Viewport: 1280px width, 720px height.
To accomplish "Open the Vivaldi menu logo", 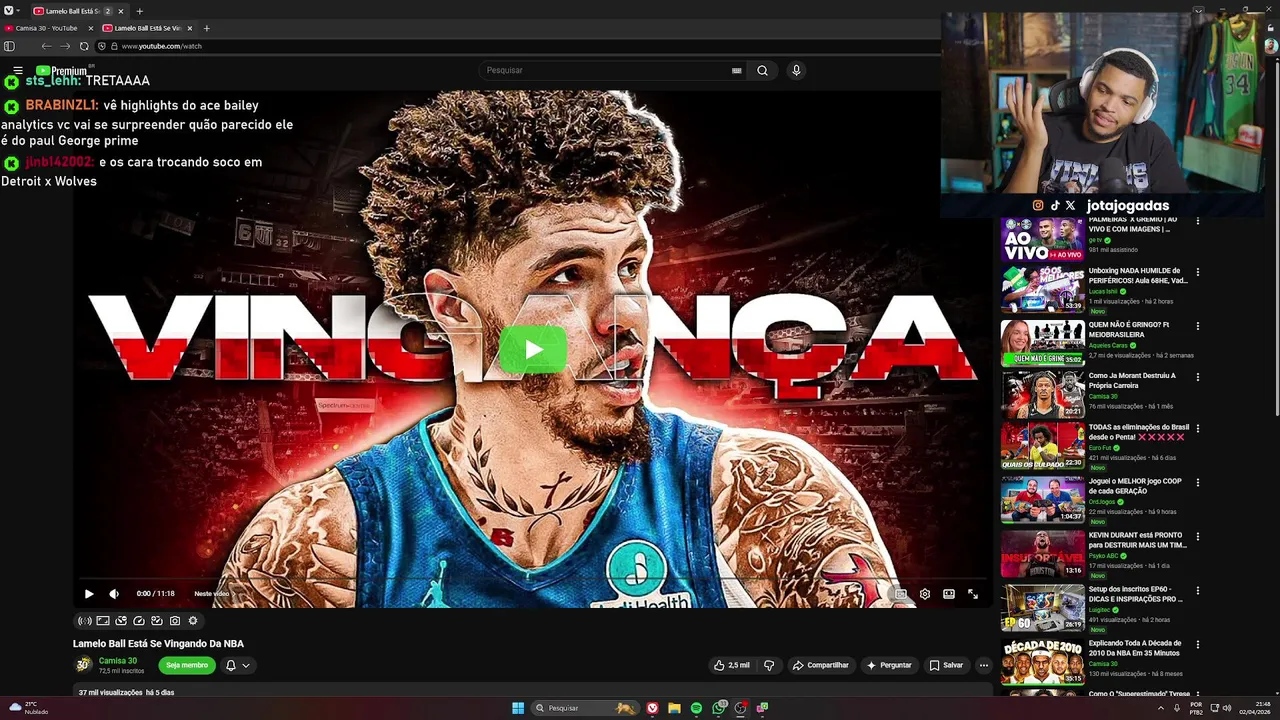I will pos(8,10).
